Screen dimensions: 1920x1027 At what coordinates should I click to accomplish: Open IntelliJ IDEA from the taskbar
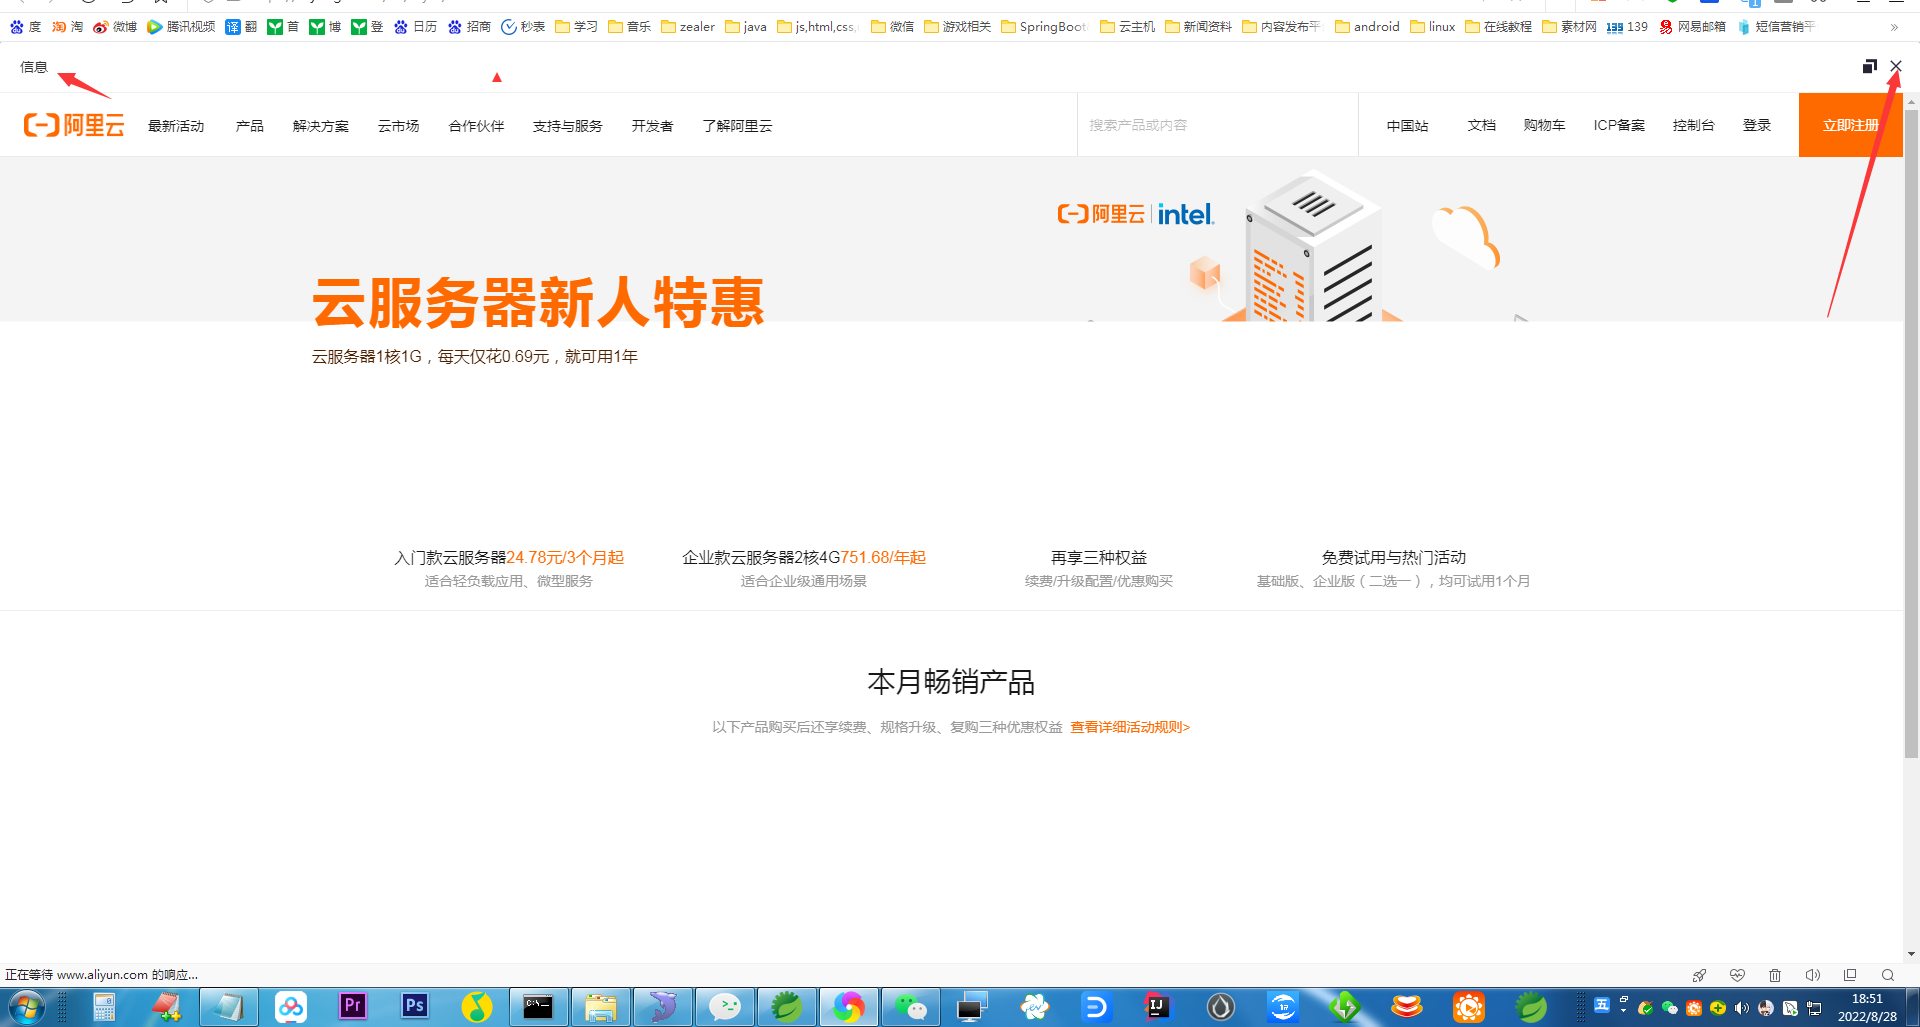tap(1157, 1007)
